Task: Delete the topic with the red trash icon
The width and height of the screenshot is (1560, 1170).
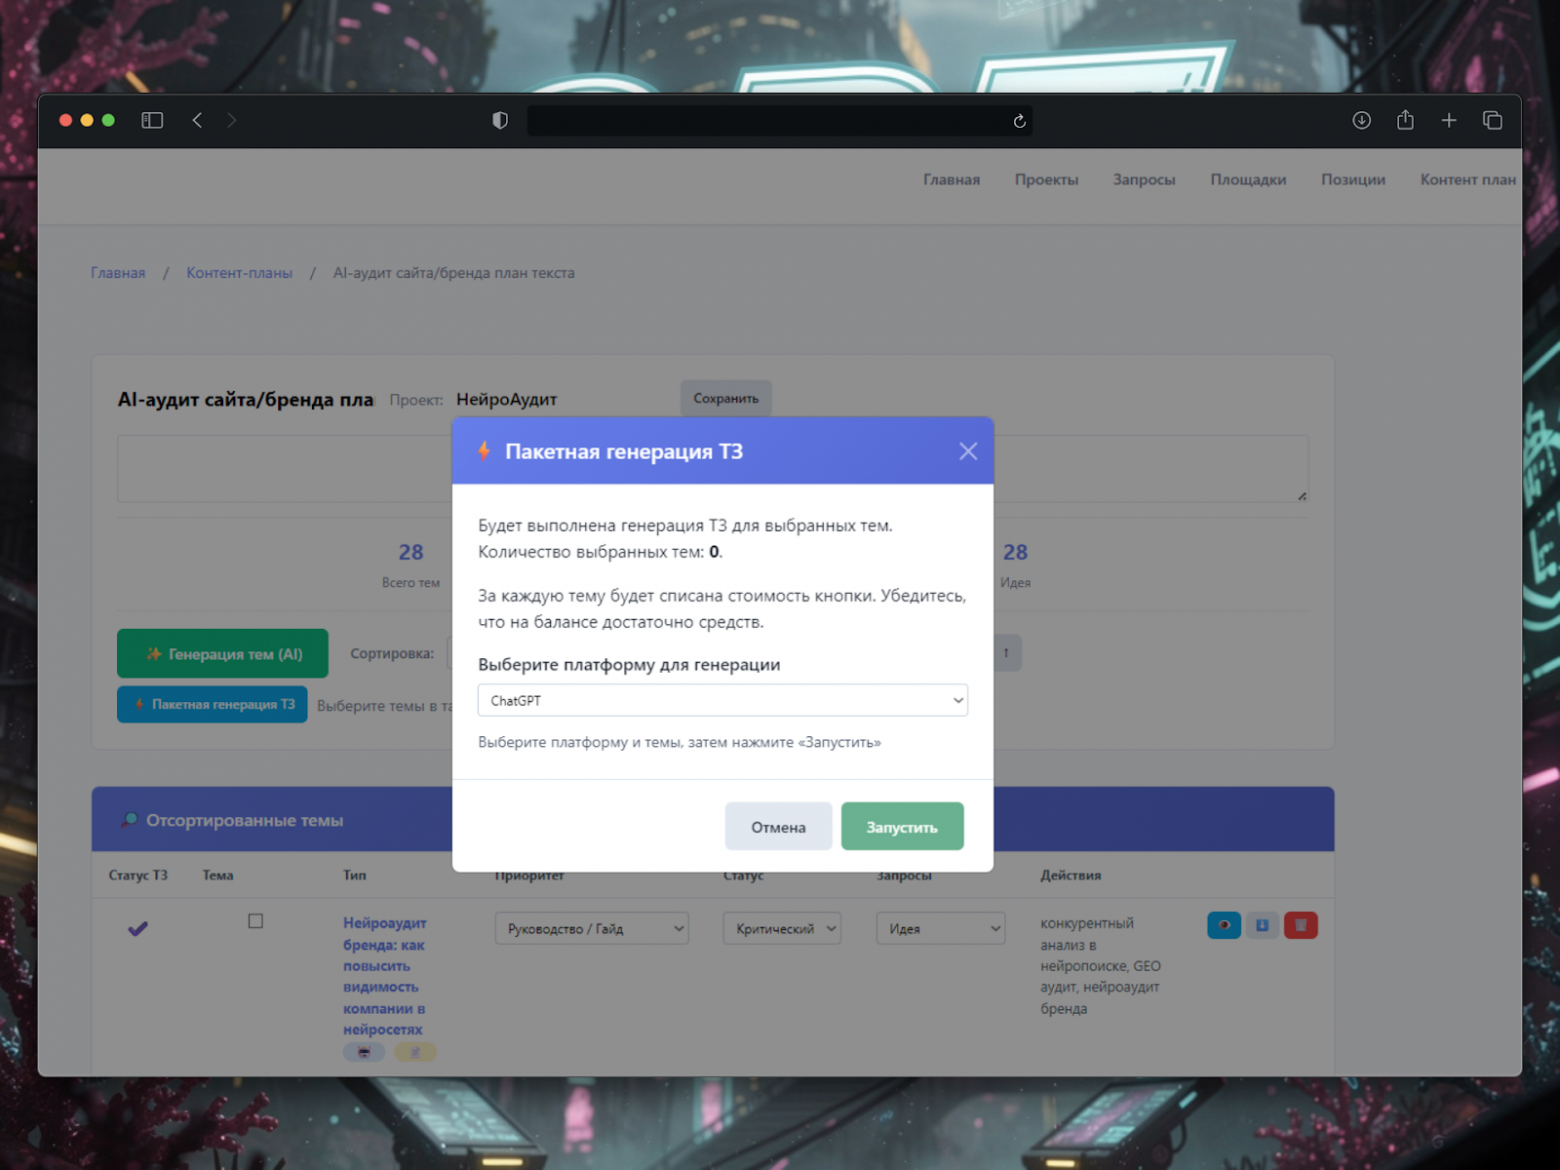Action: [x=1300, y=925]
